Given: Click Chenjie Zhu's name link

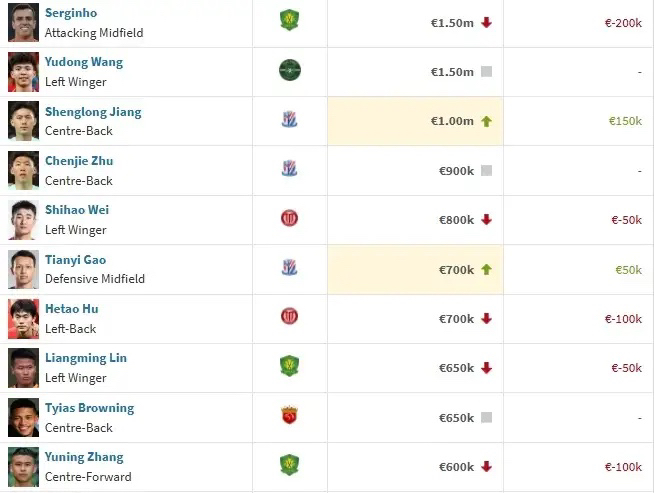Looking at the screenshot, I should (x=79, y=161).
